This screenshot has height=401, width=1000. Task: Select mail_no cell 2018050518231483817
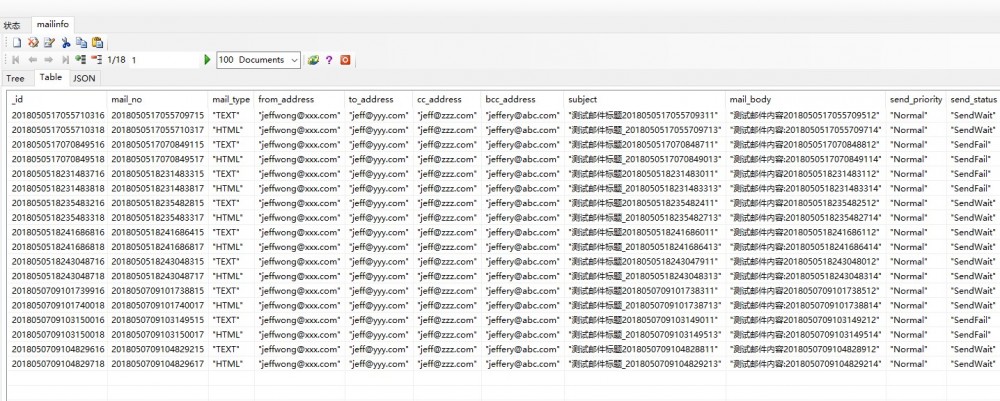158,188
